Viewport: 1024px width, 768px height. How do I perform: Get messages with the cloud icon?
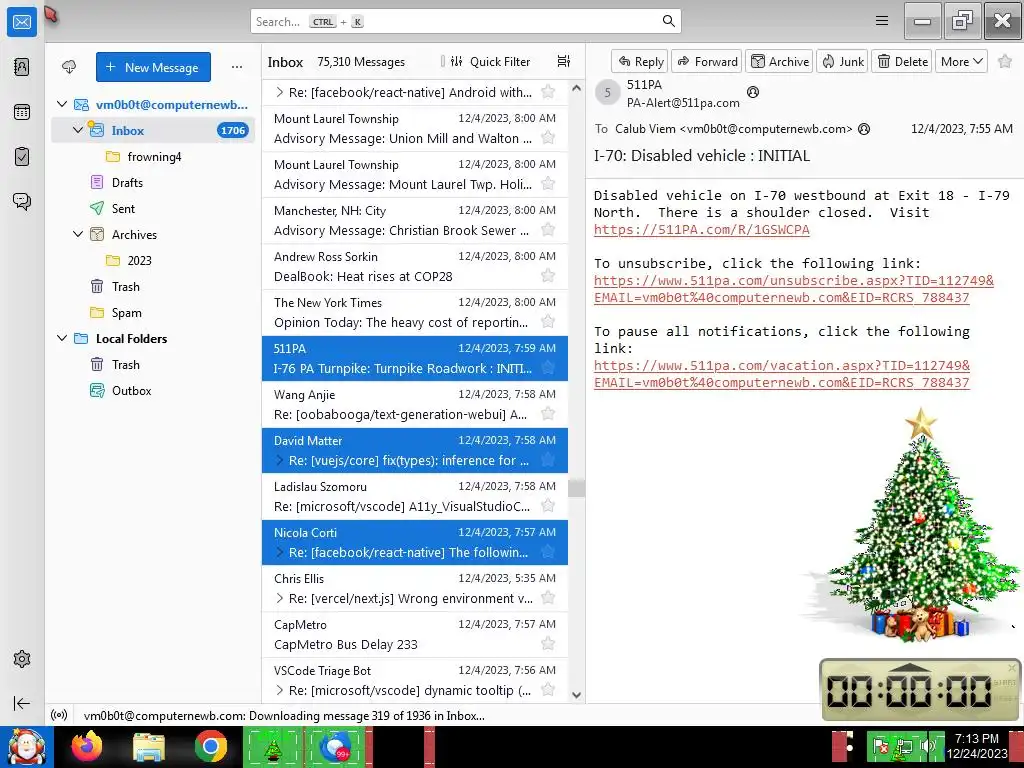point(69,67)
